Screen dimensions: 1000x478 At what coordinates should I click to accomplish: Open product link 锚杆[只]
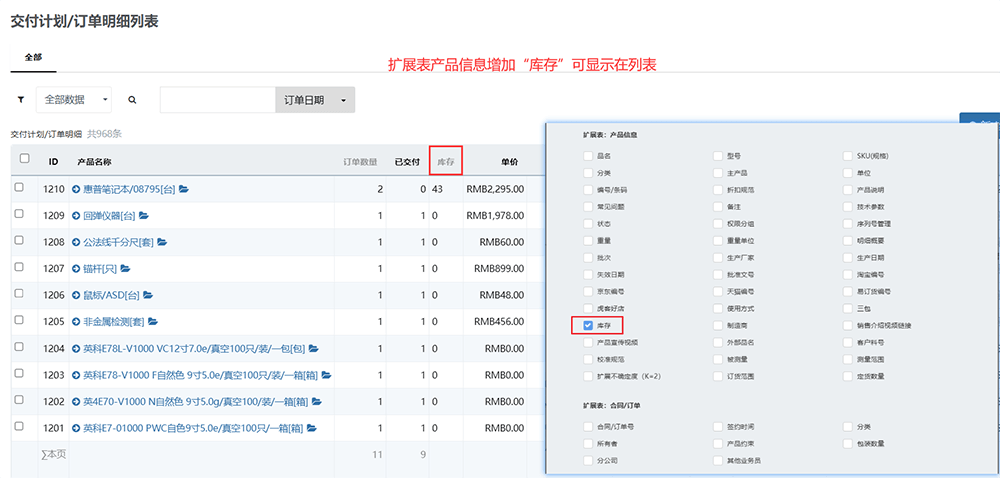(x=99, y=269)
